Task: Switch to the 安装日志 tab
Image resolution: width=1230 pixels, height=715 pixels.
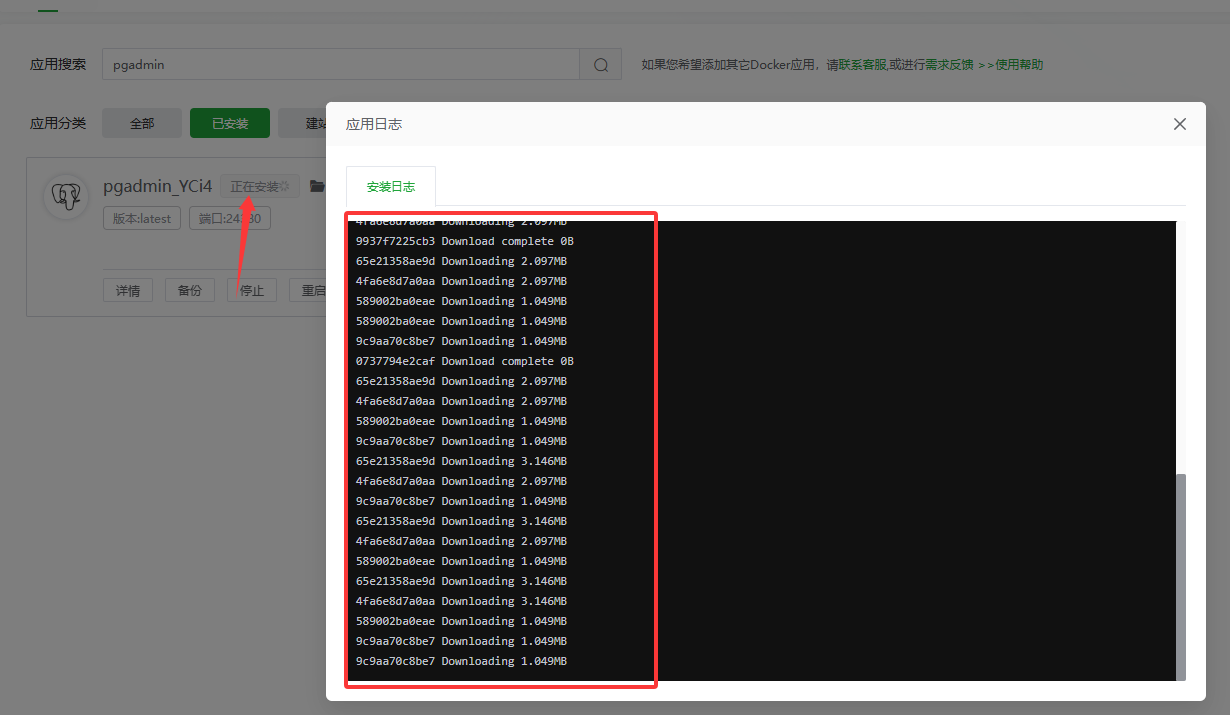Action: (391, 187)
